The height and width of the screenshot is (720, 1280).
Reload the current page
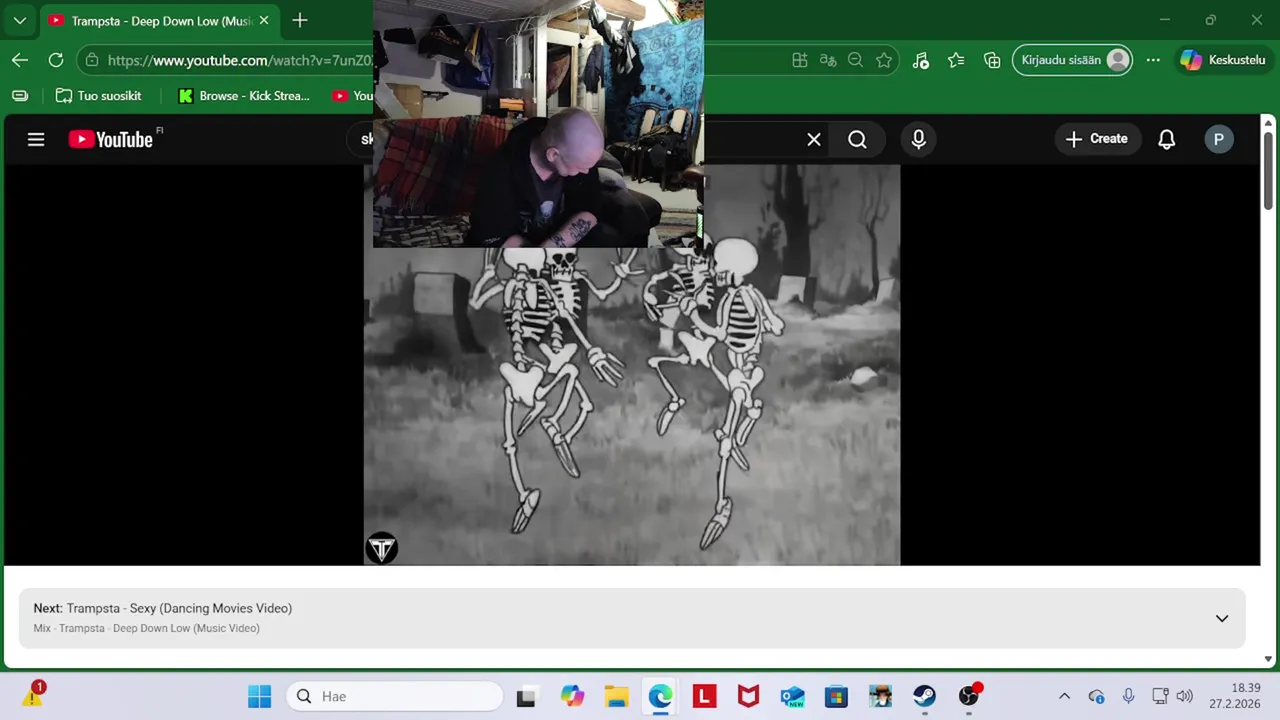56,60
